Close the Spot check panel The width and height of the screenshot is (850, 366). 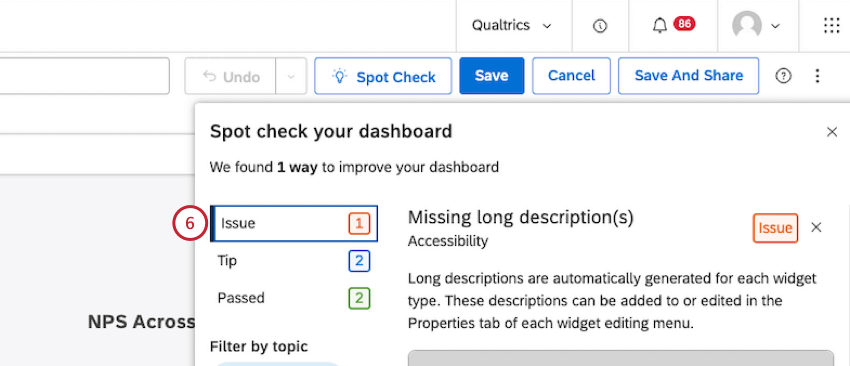tap(832, 132)
